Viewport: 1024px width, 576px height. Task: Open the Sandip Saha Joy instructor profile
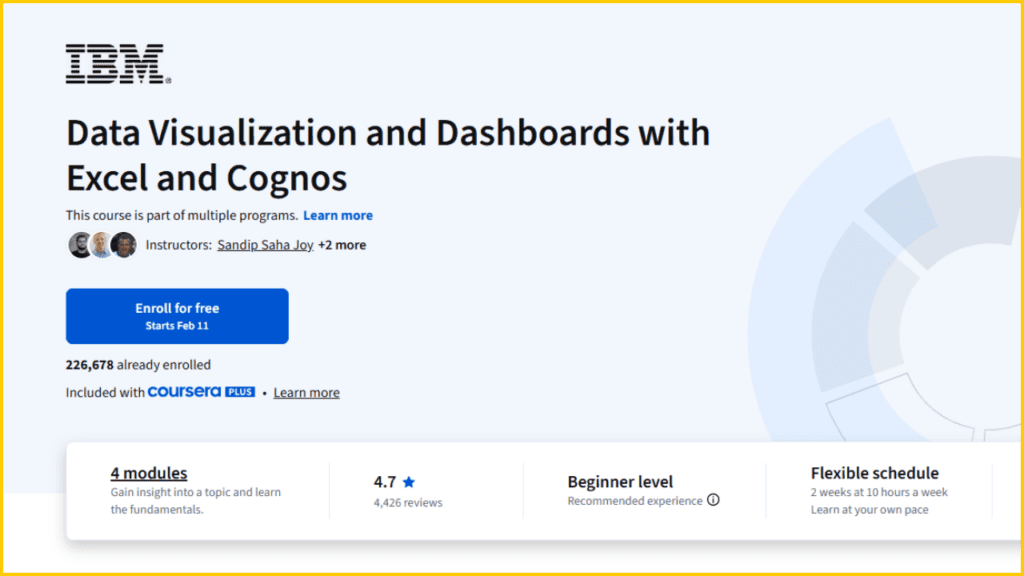pyautogui.click(x=265, y=244)
